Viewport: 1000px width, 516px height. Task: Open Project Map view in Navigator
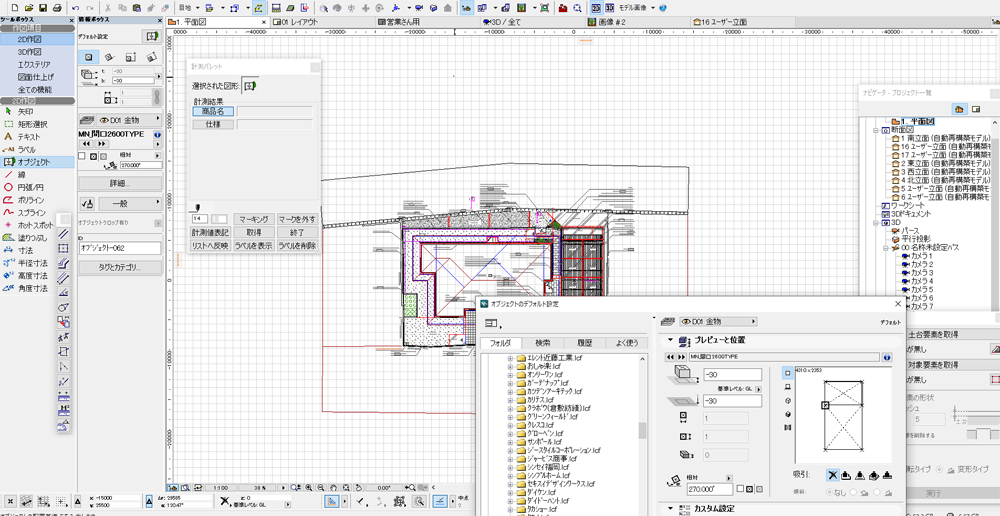click(959, 109)
